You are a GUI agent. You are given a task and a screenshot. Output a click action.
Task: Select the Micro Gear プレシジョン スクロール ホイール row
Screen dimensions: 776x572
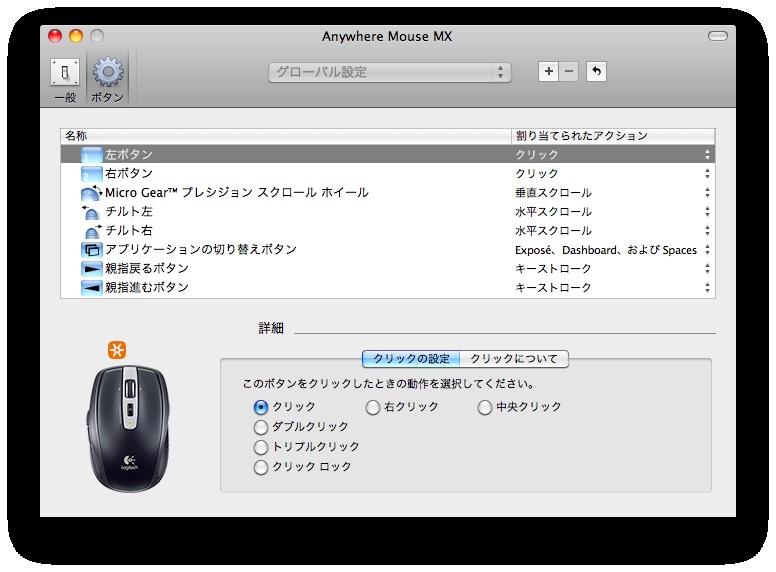coord(237,192)
